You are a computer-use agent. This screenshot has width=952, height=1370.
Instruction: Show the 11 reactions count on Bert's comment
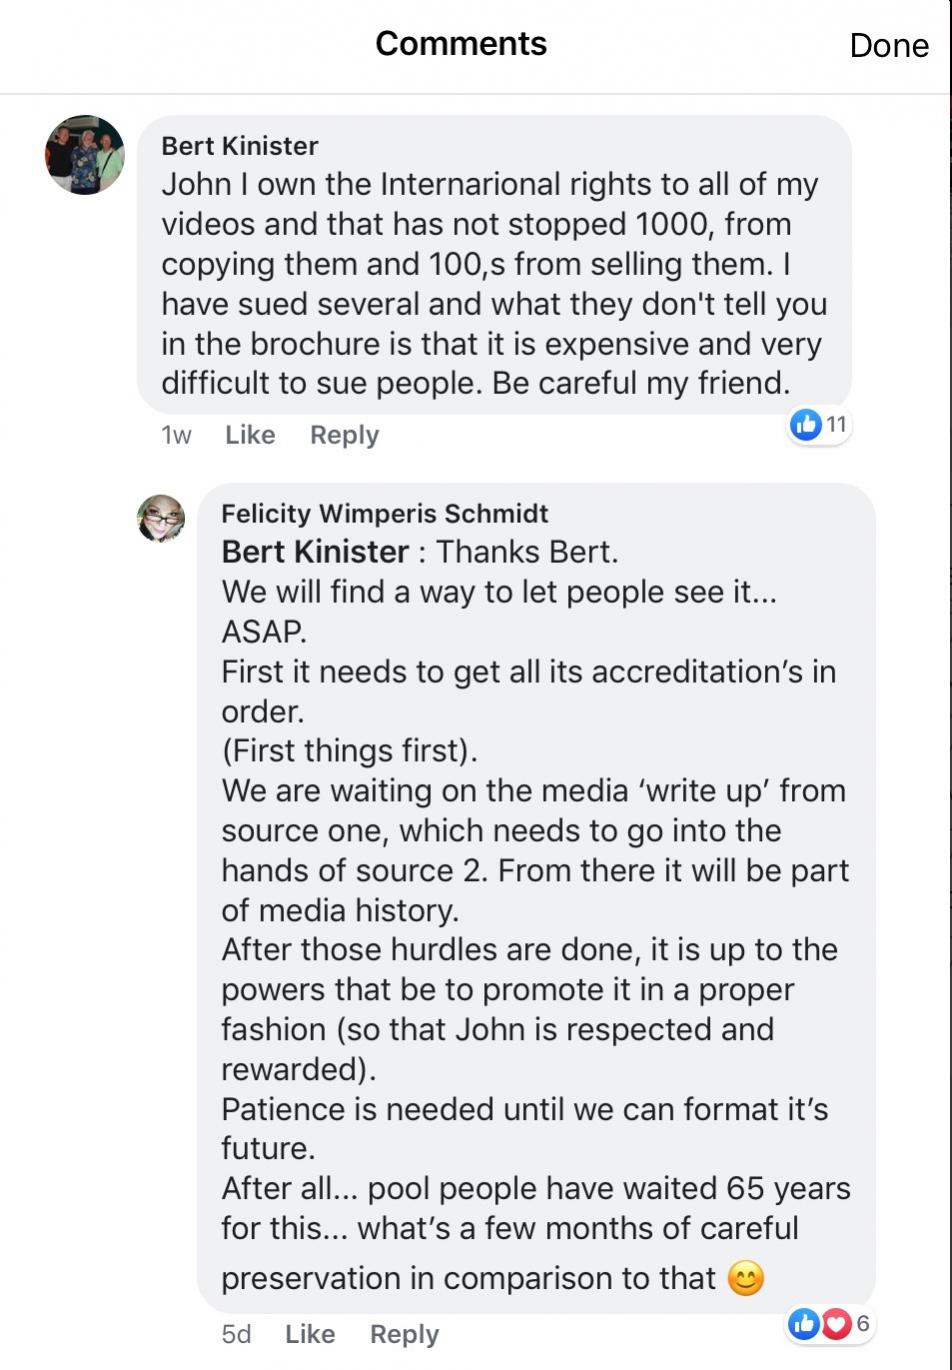[x=837, y=424]
